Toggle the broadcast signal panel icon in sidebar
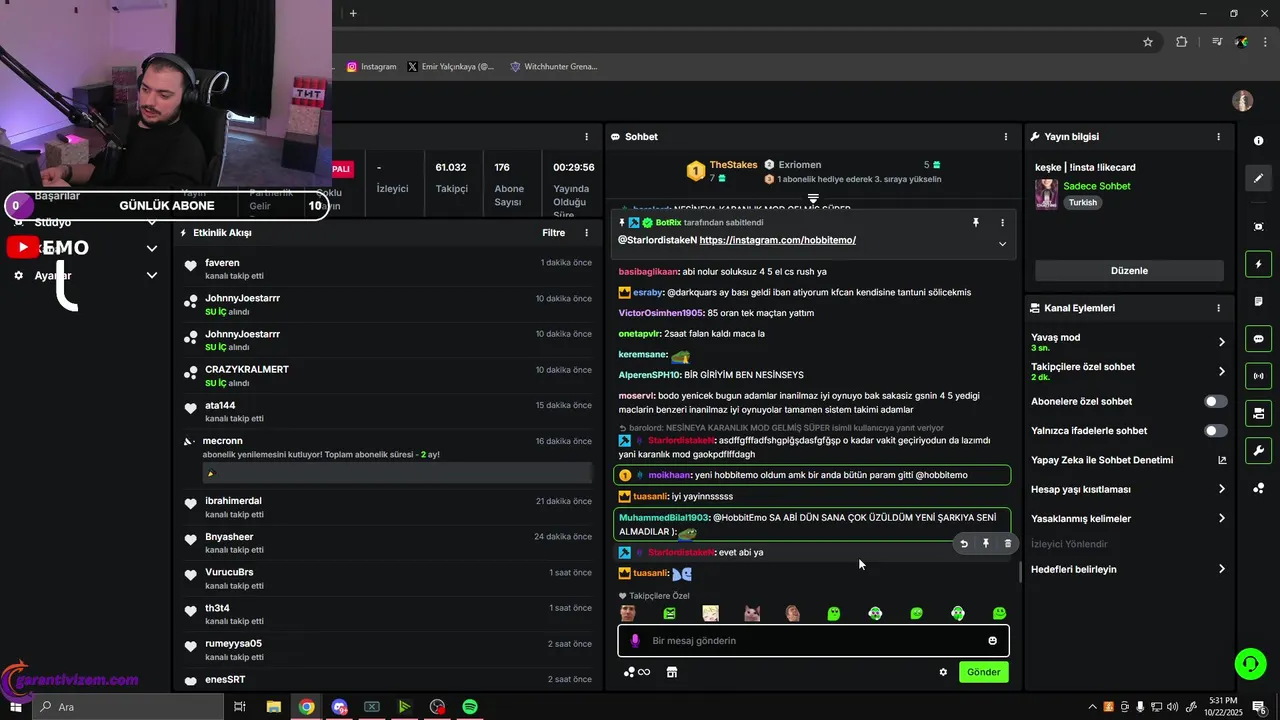 tap(1258, 376)
